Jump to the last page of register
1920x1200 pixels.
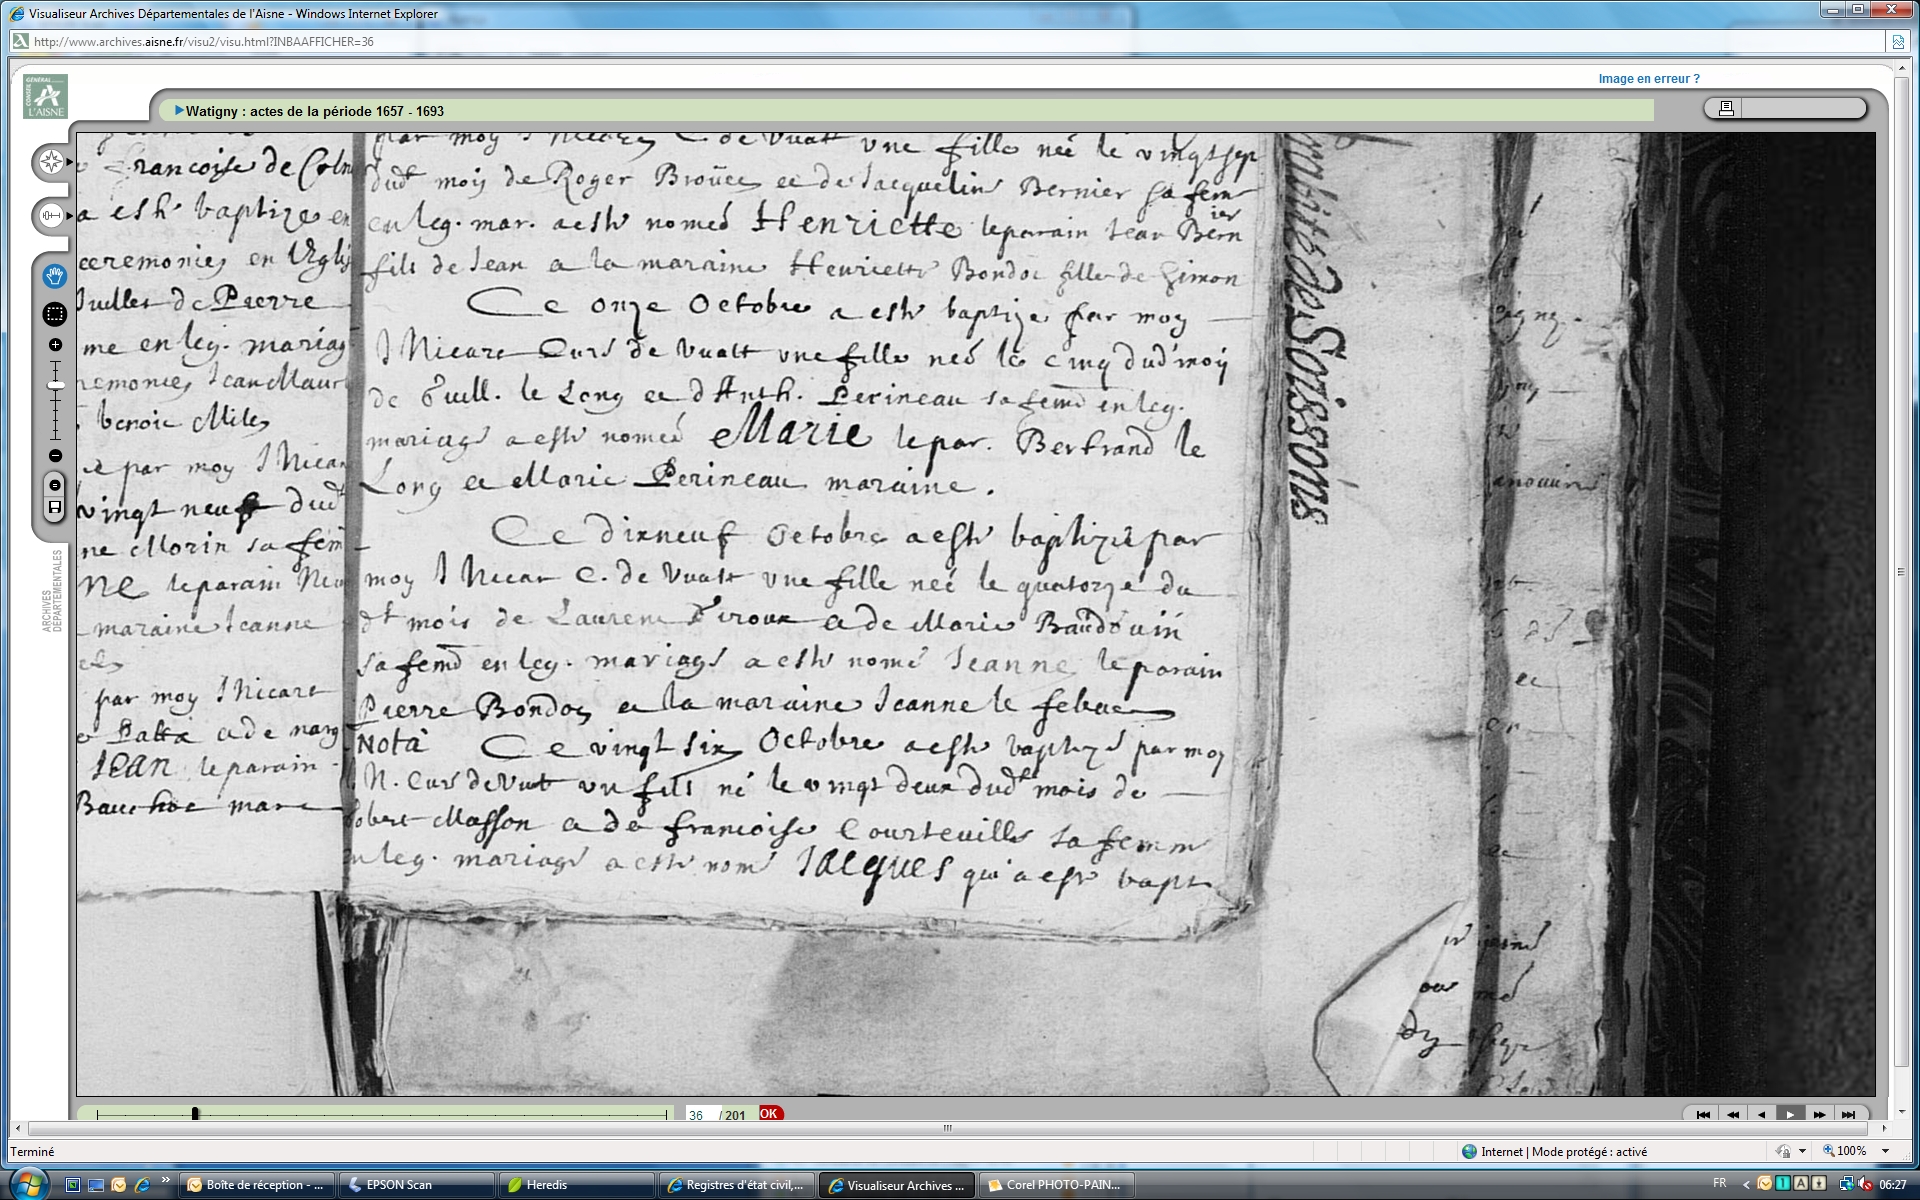[1849, 1114]
